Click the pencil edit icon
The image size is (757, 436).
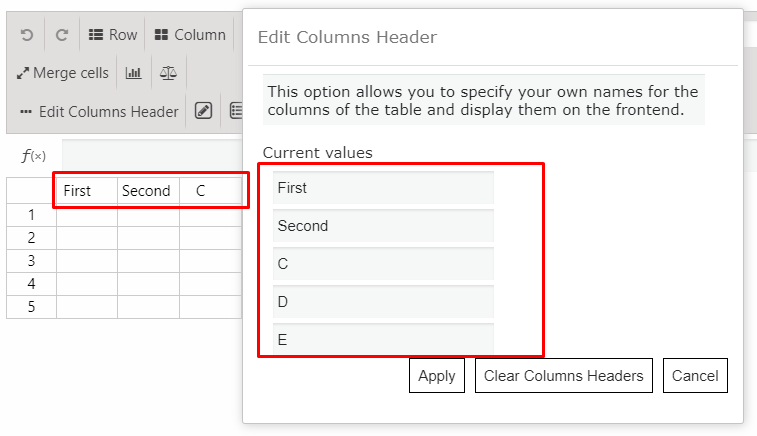tap(203, 111)
